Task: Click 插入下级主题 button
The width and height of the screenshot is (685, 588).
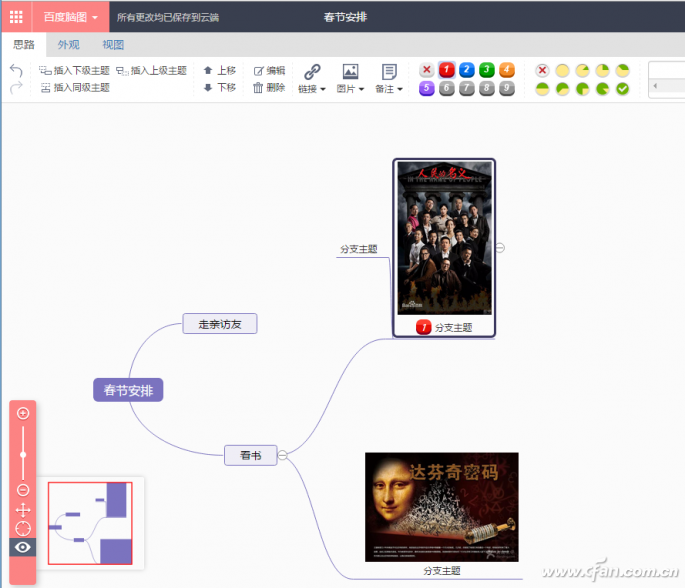Action: click(74, 70)
